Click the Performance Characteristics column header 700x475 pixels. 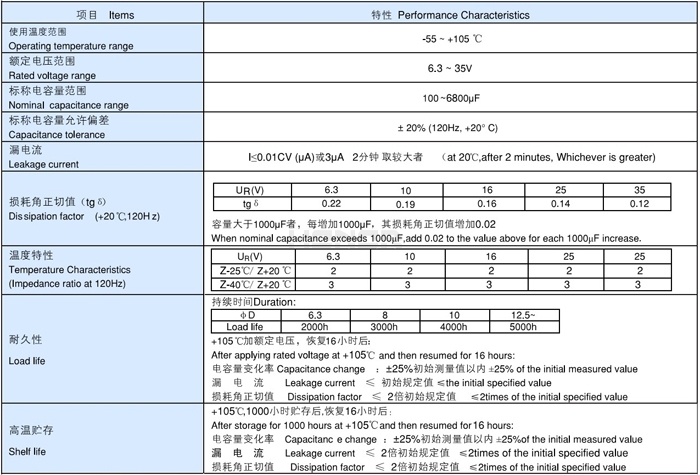[450, 13]
